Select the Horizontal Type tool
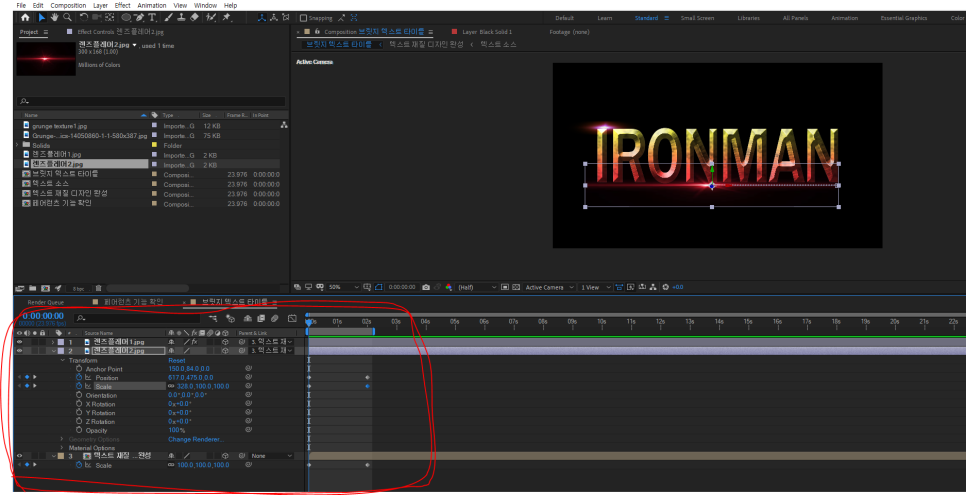966x495 pixels. 152,18
